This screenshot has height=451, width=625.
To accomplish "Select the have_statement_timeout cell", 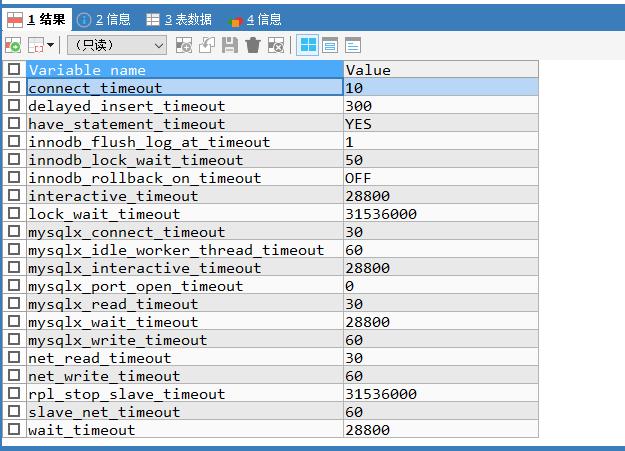I will (185, 123).
